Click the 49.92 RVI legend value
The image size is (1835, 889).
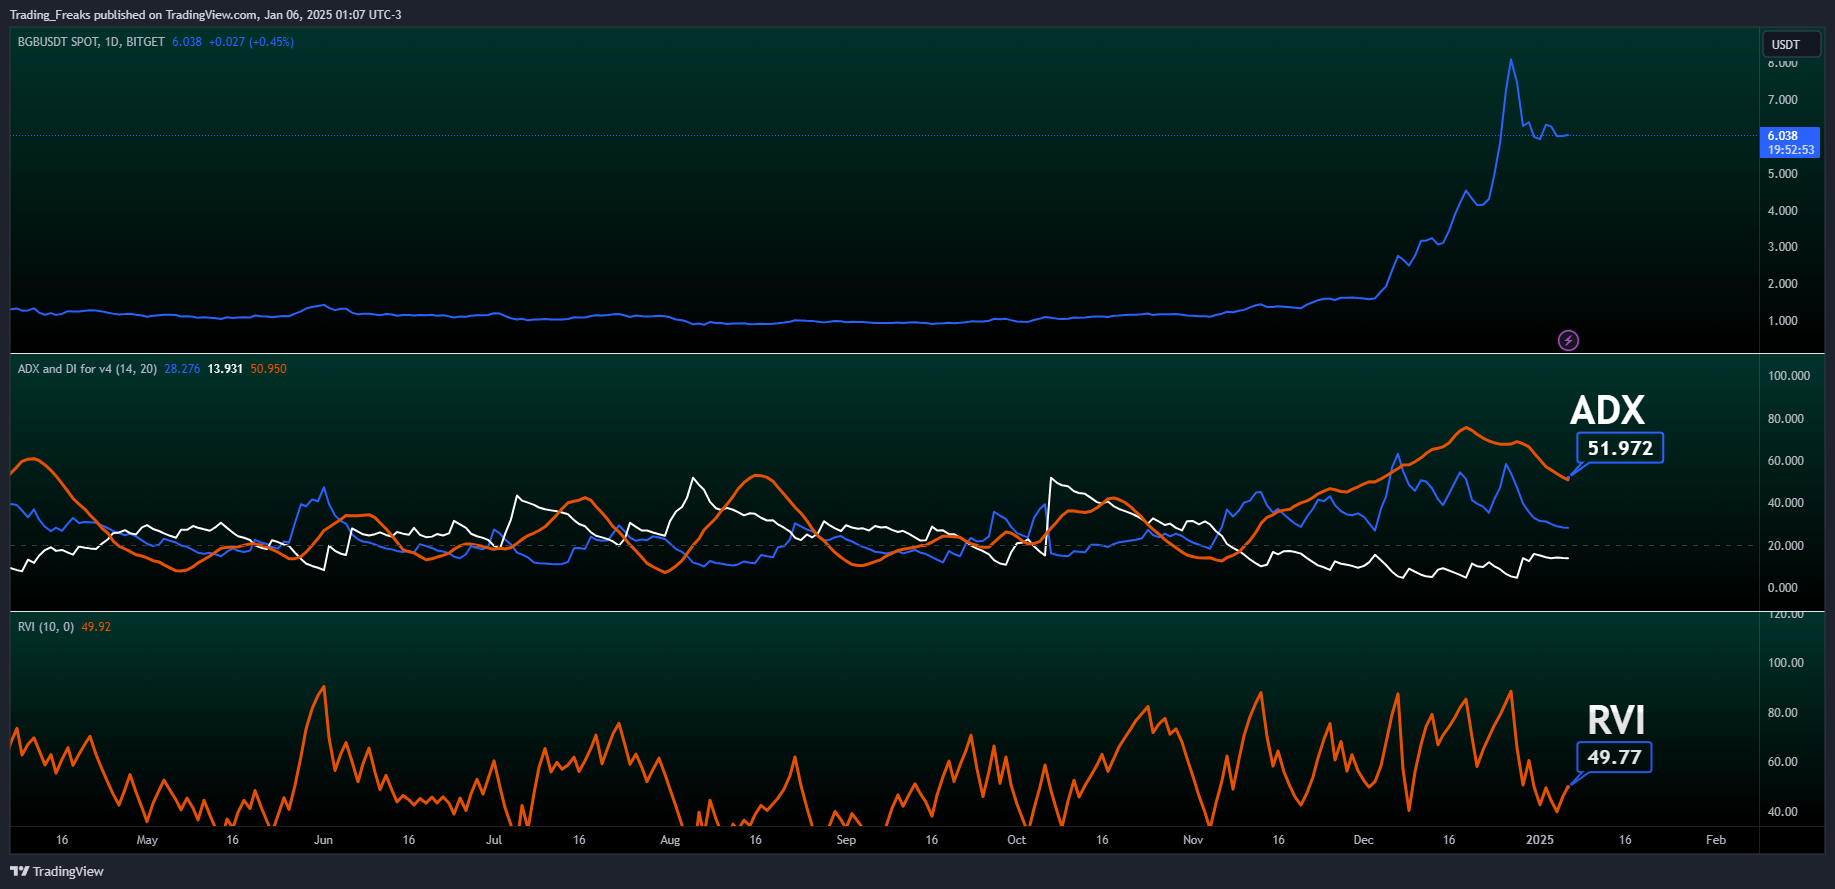pyautogui.click(x=96, y=627)
